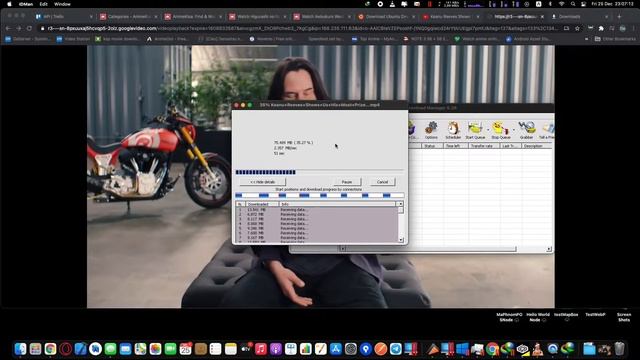Open Other Bookmarks folder
The width and height of the screenshot is (640, 360).
coord(615,39)
